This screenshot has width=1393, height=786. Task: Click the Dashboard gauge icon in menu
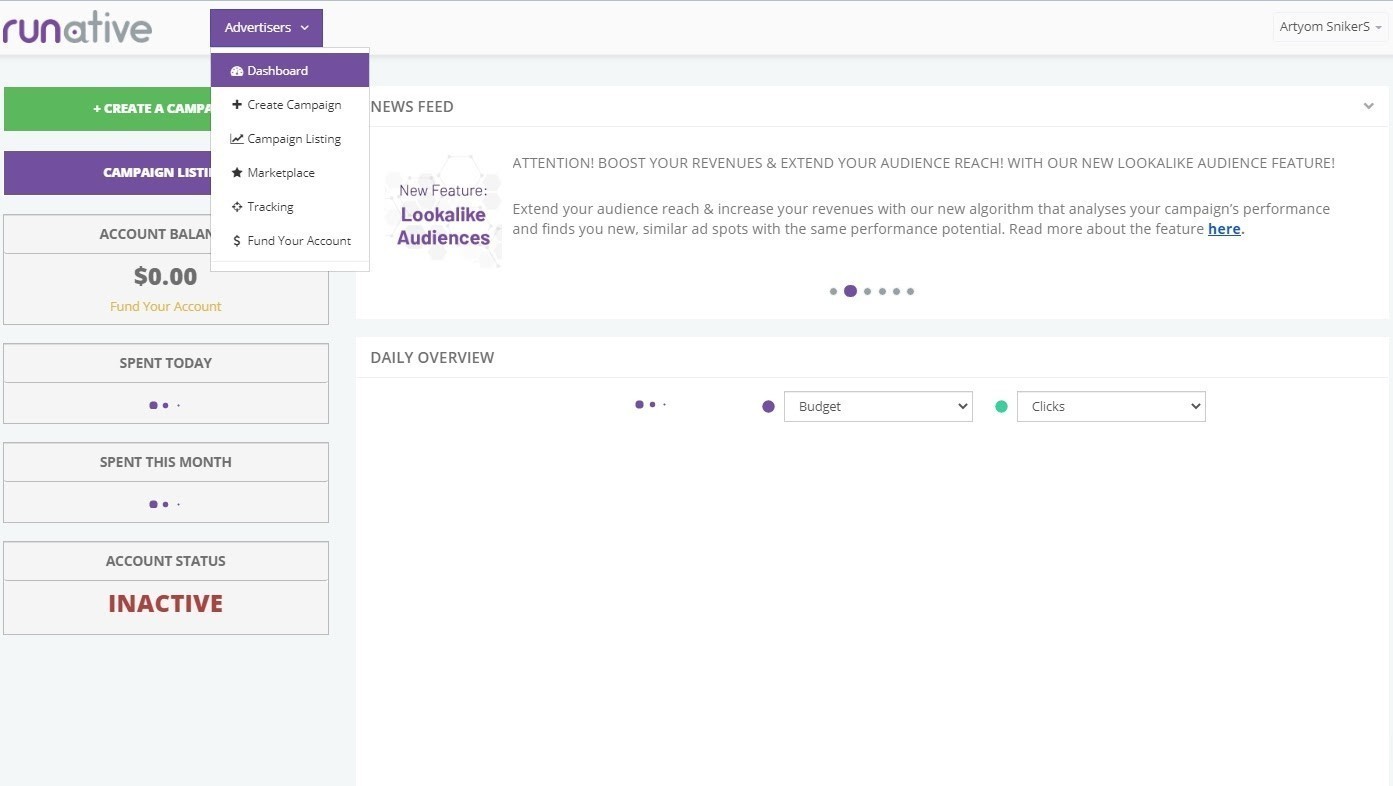click(x=237, y=71)
